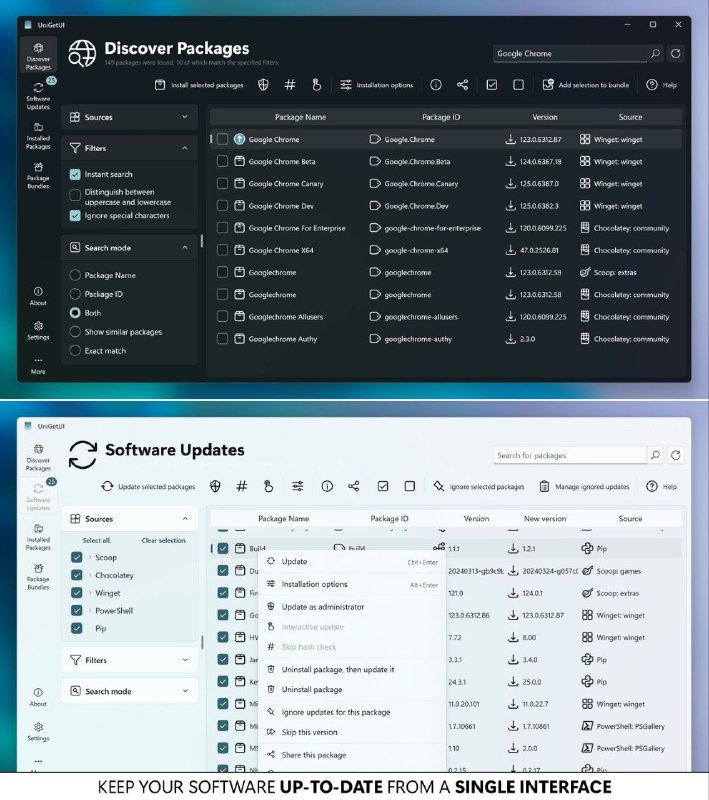
Task: Uncheck the Pip source checkbox
Action: coord(77,628)
